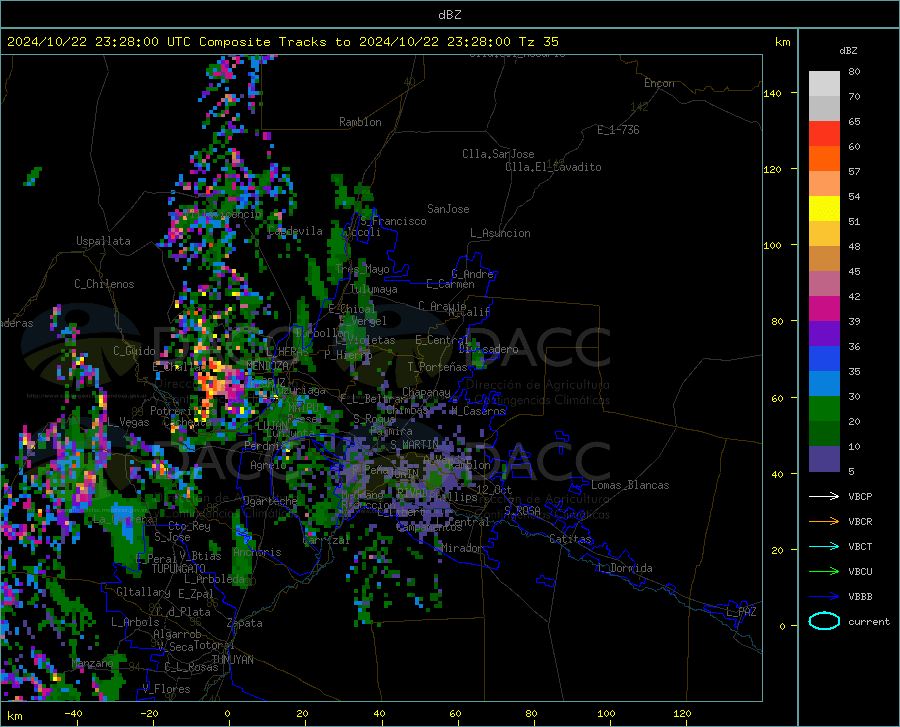Image resolution: width=900 pixels, height=727 pixels.
Task: Pick the brown 45-48 dBZ legend band
Action: [x=824, y=259]
